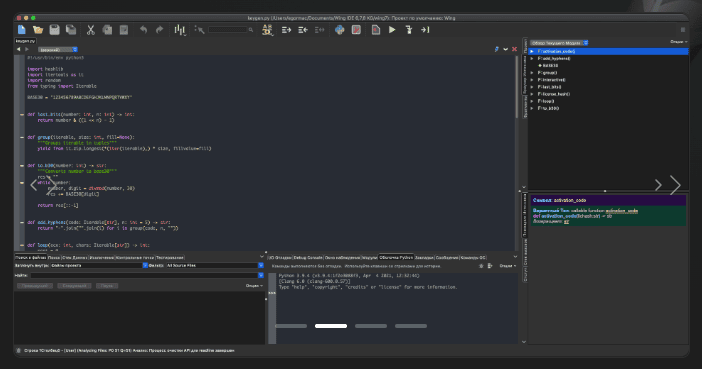702x369 pixels.
Task: Select the keygen.py editor tab
Action: click(25, 41)
